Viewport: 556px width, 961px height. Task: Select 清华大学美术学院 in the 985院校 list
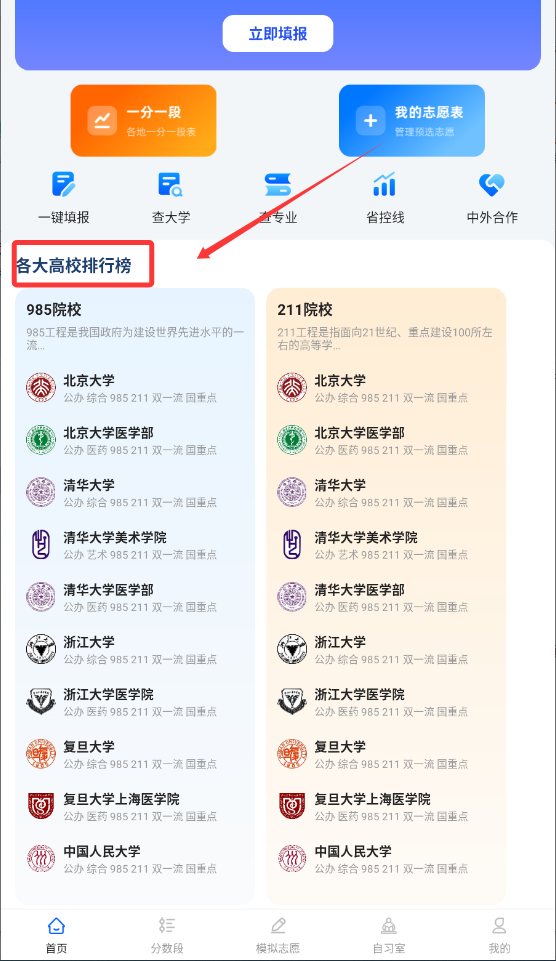pos(123,545)
